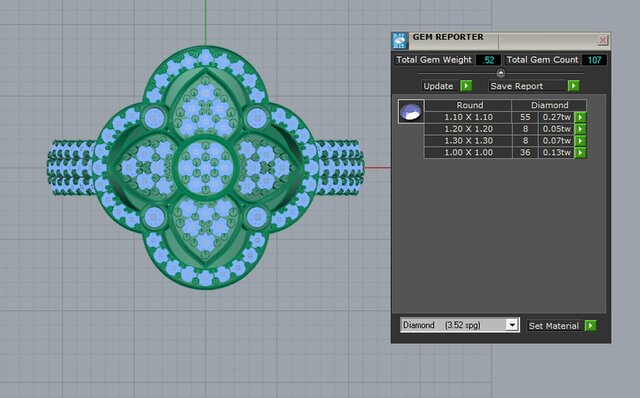Click the Round column header
Viewport: 640px width, 398px height.
[x=468, y=105]
